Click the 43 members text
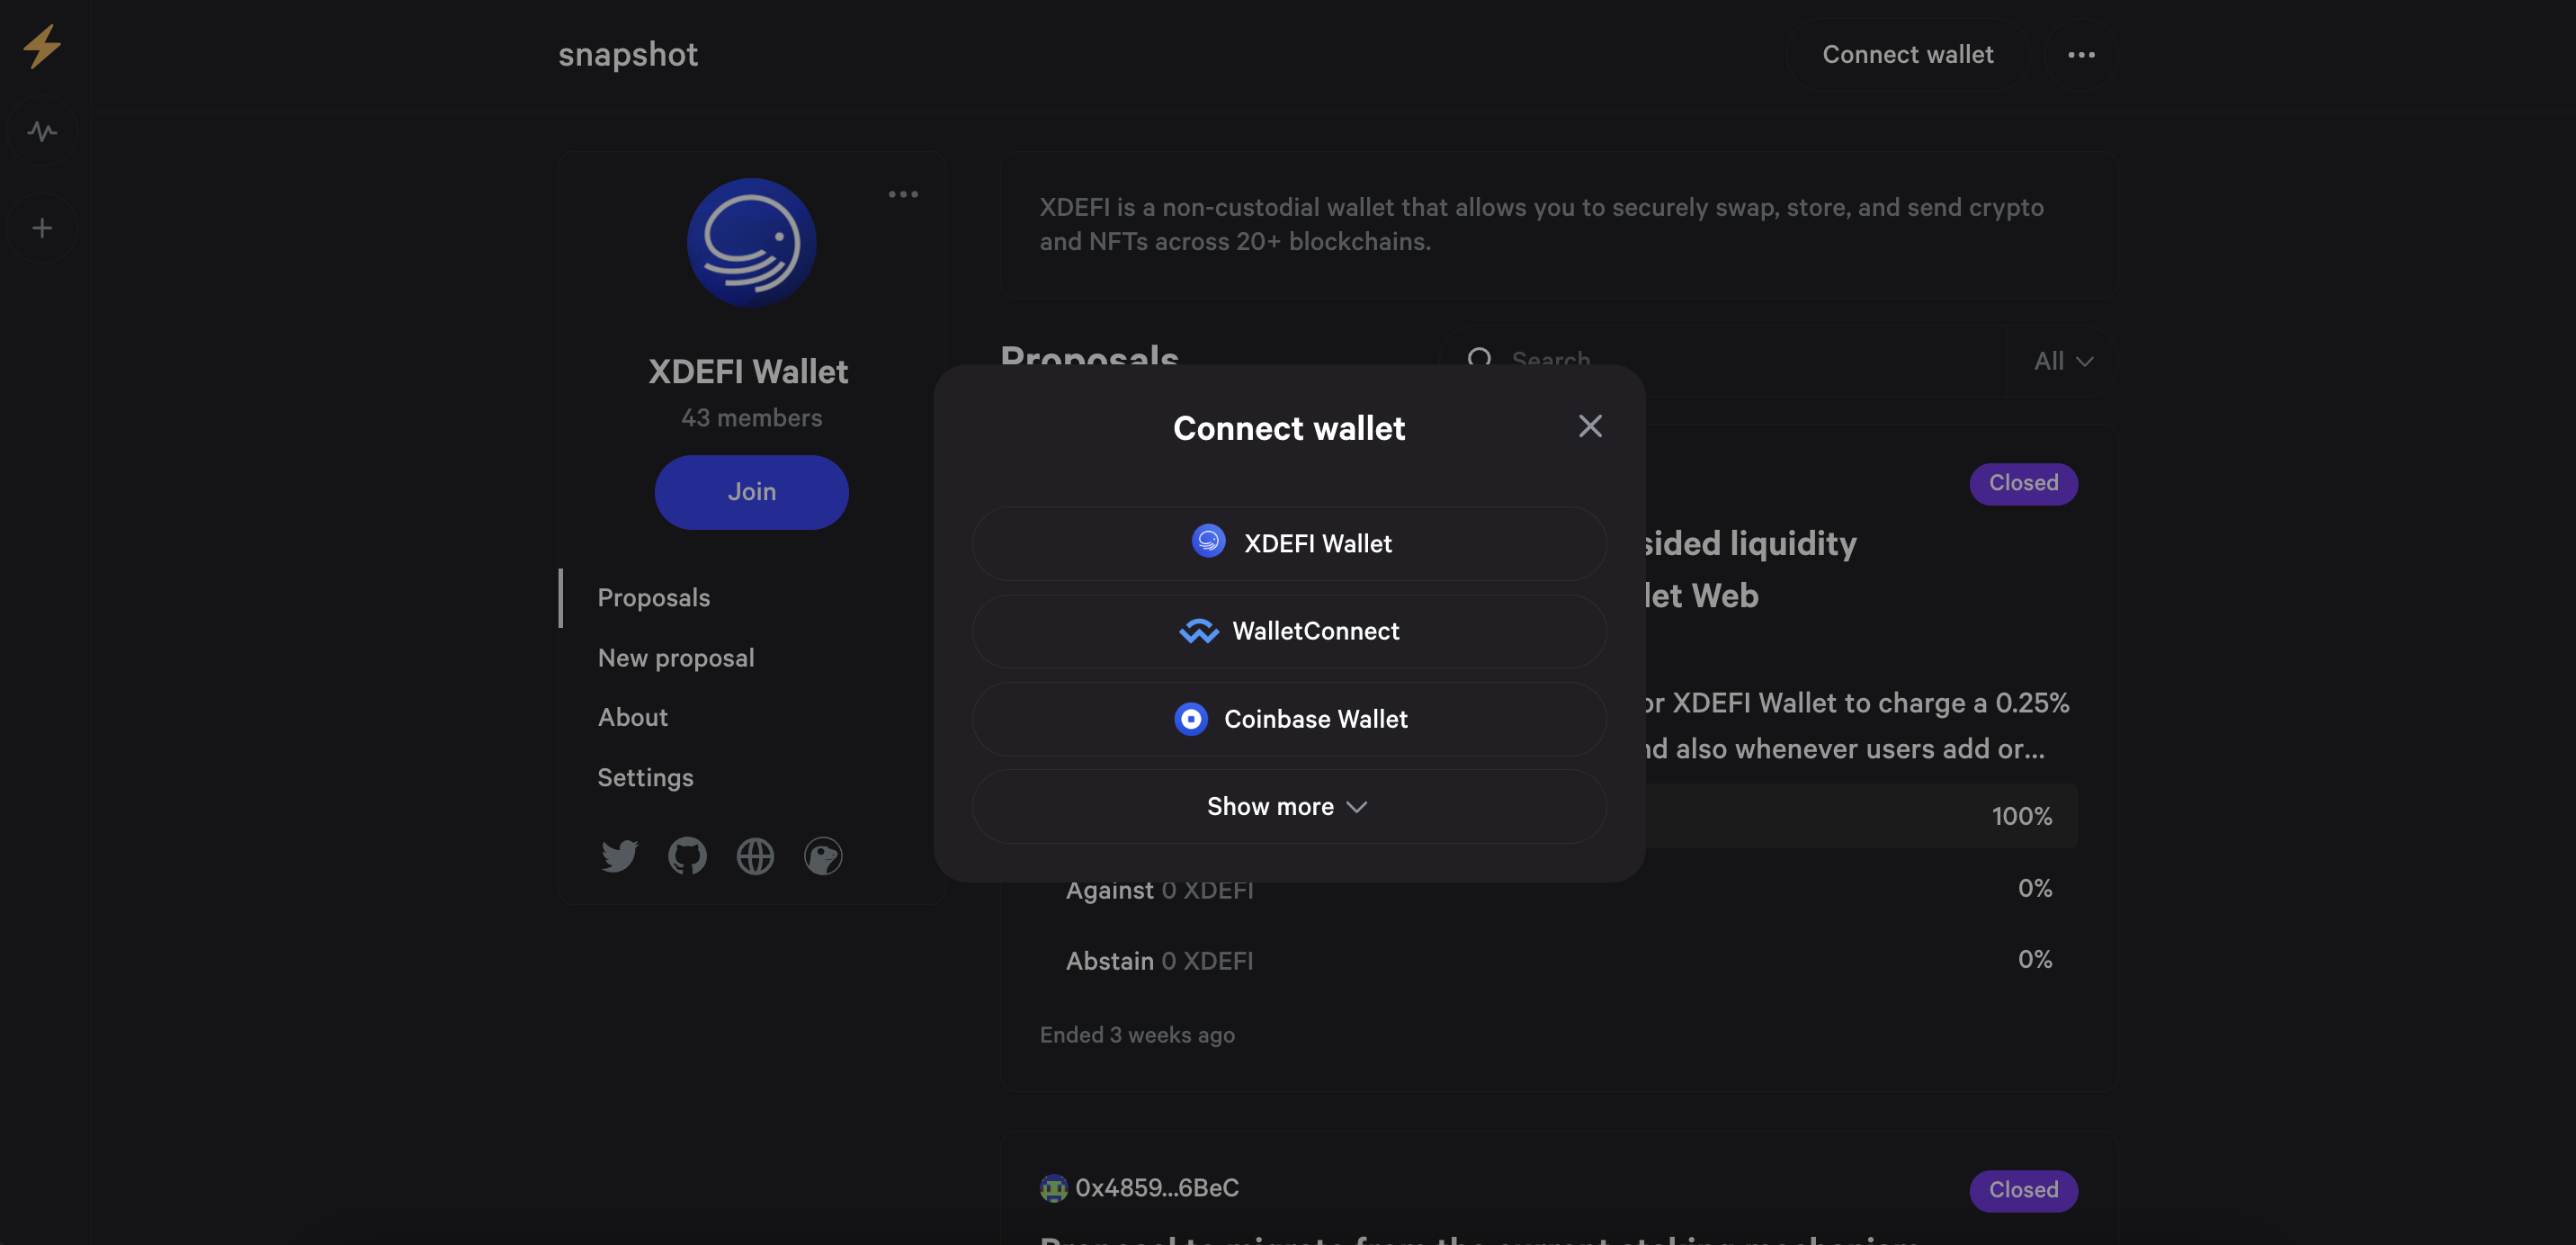This screenshot has width=2576, height=1245. [x=751, y=418]
